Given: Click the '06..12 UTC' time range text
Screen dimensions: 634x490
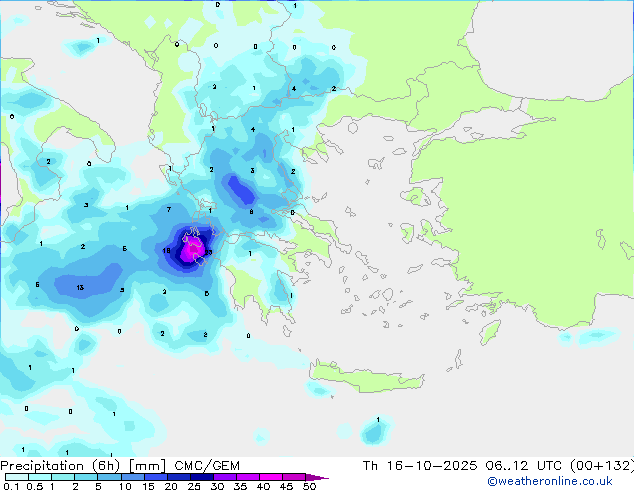Looking at the screenshot, I should [523, 466].
